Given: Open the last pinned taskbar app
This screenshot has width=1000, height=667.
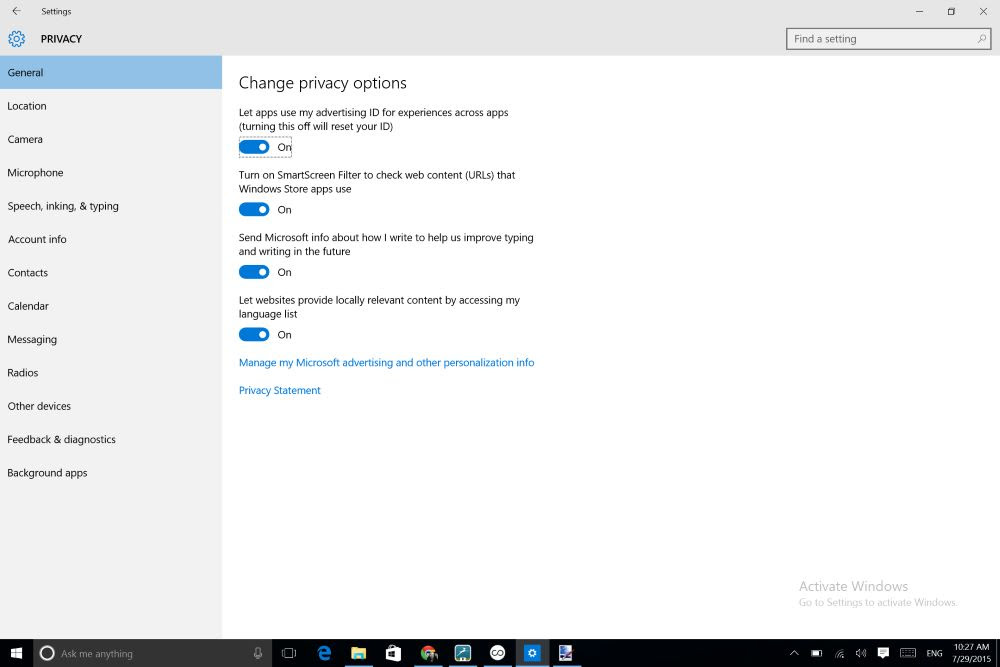Looking at the screenshot, I should click(566, 653).
